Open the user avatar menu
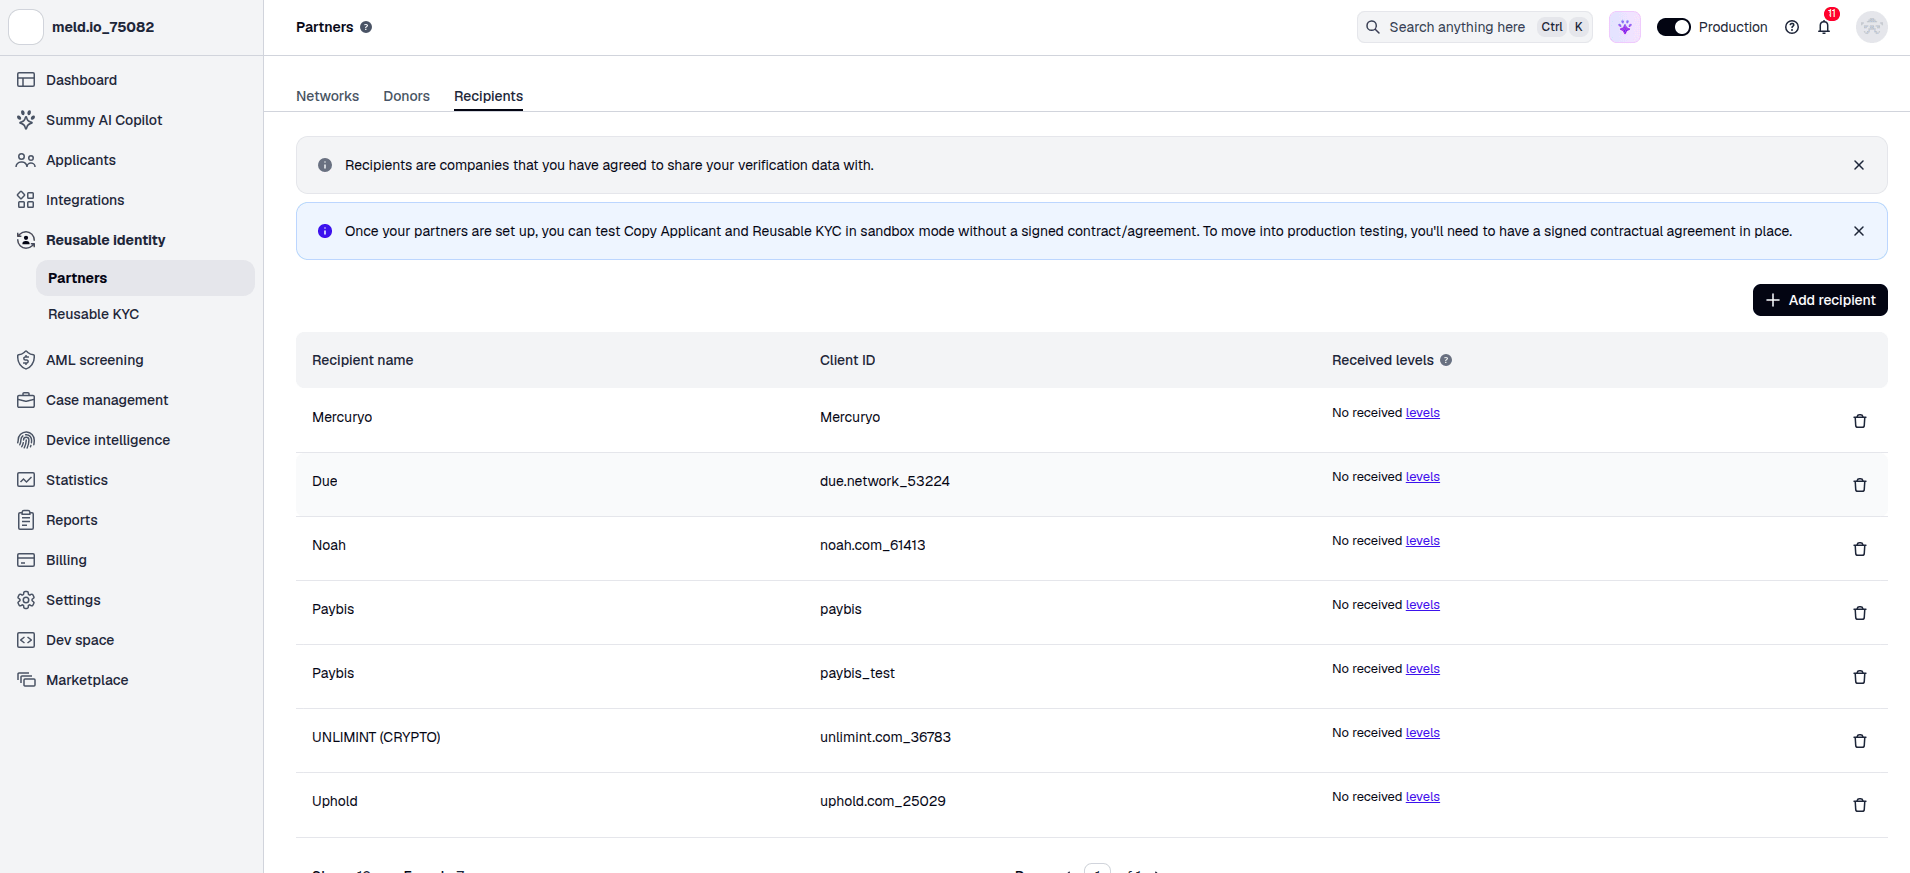This screenshot has width=1910, height=873. pos(1871,27)
